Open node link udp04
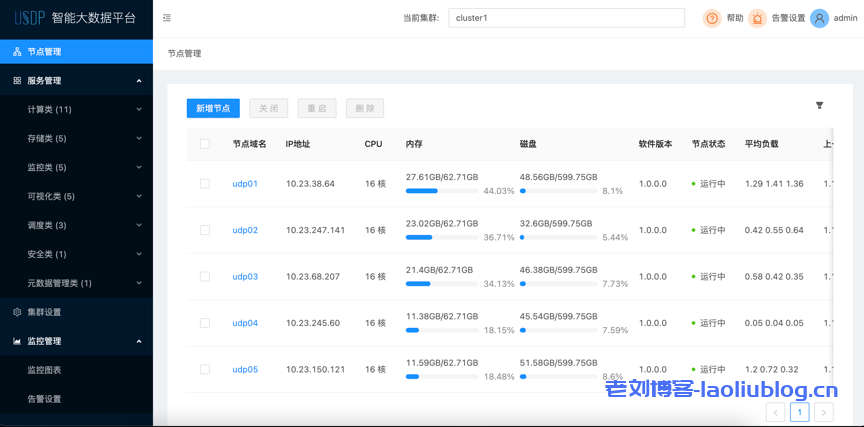The height and width of the screenshot is (427, 864). click(x=245, y=323)
